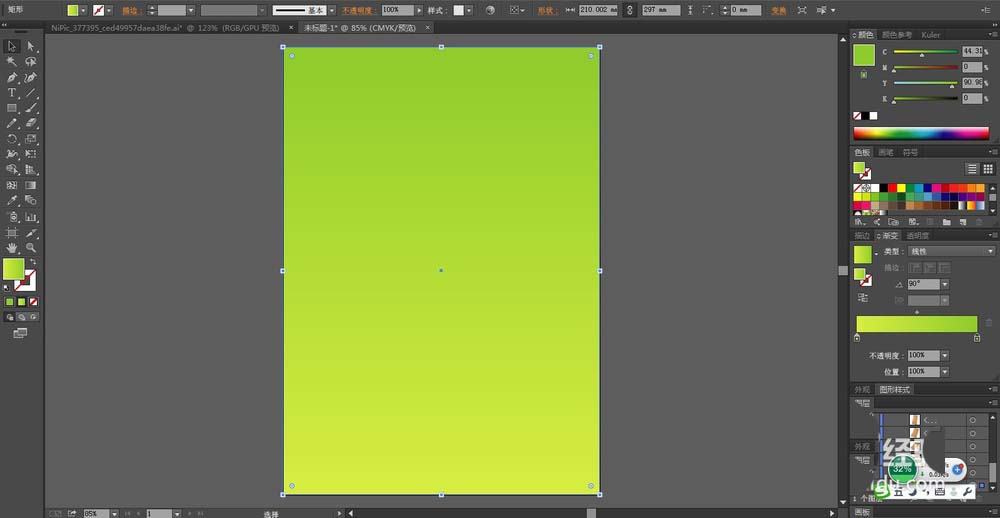This screenshot has height=518, width=1000.
Task: Select the Direct Selection tool
Action: coord(30,46)
